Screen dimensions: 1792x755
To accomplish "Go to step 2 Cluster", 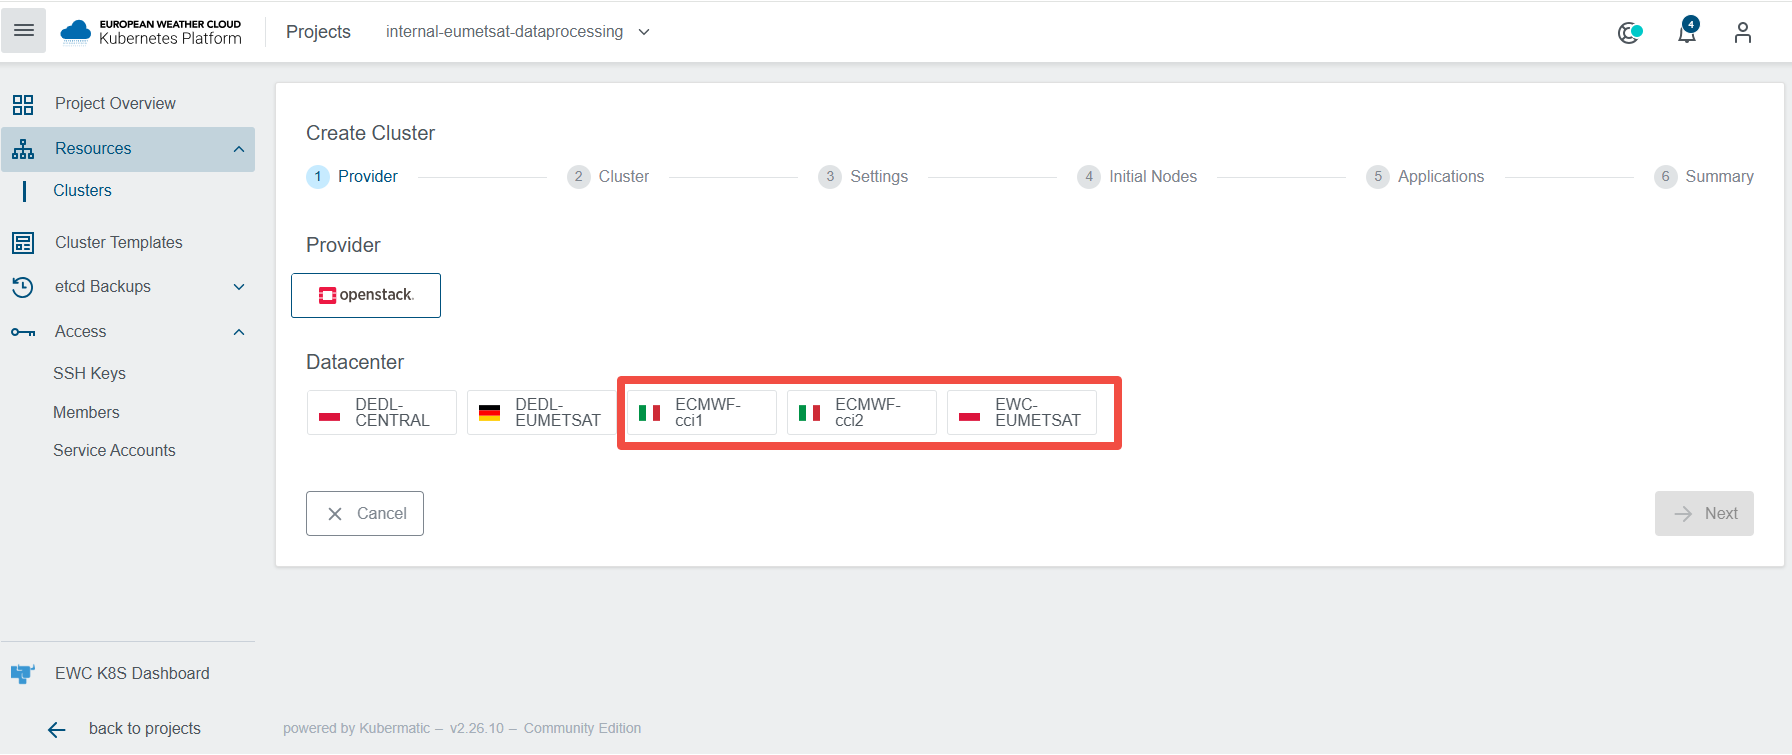I will tap(608, 177).
